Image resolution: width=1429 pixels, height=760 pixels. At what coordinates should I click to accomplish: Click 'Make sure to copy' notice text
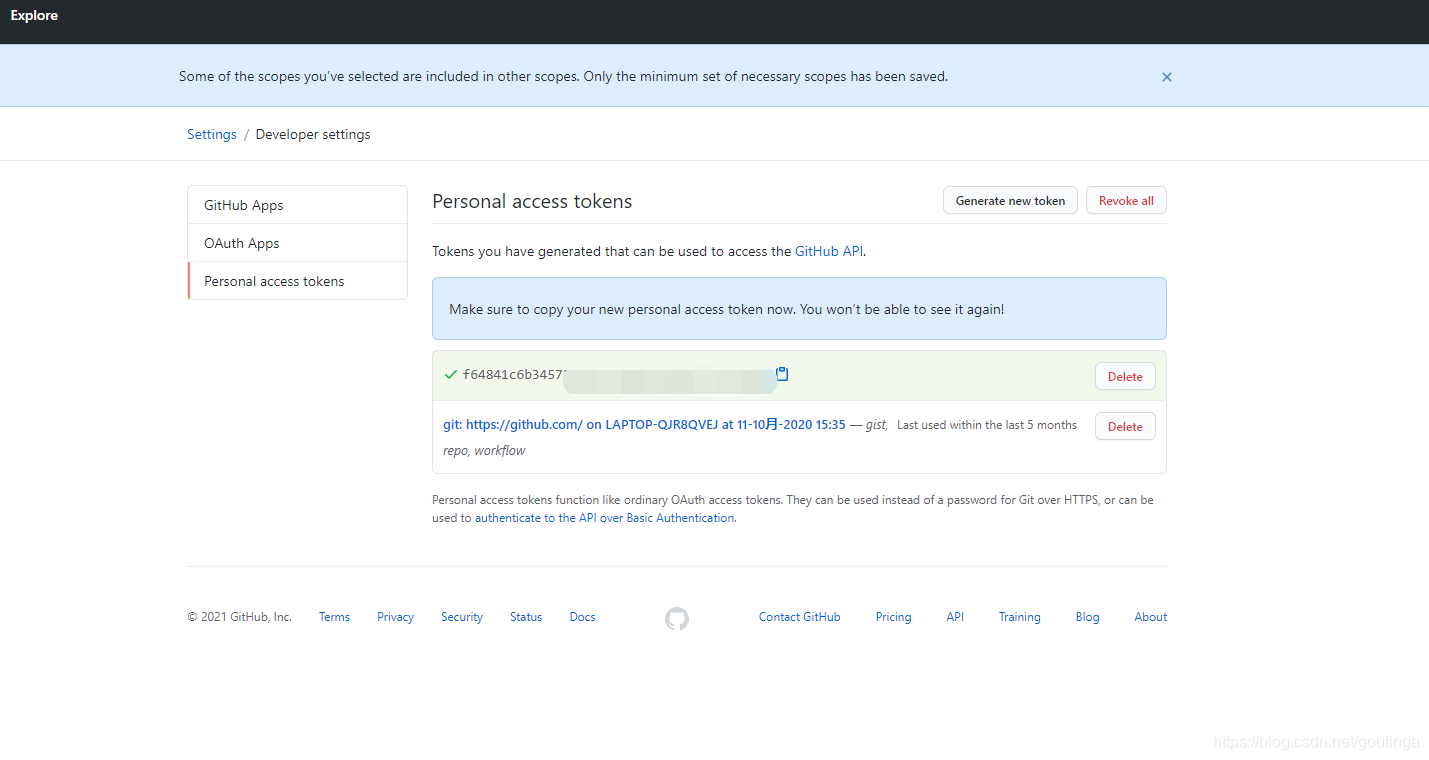[726, 309]
